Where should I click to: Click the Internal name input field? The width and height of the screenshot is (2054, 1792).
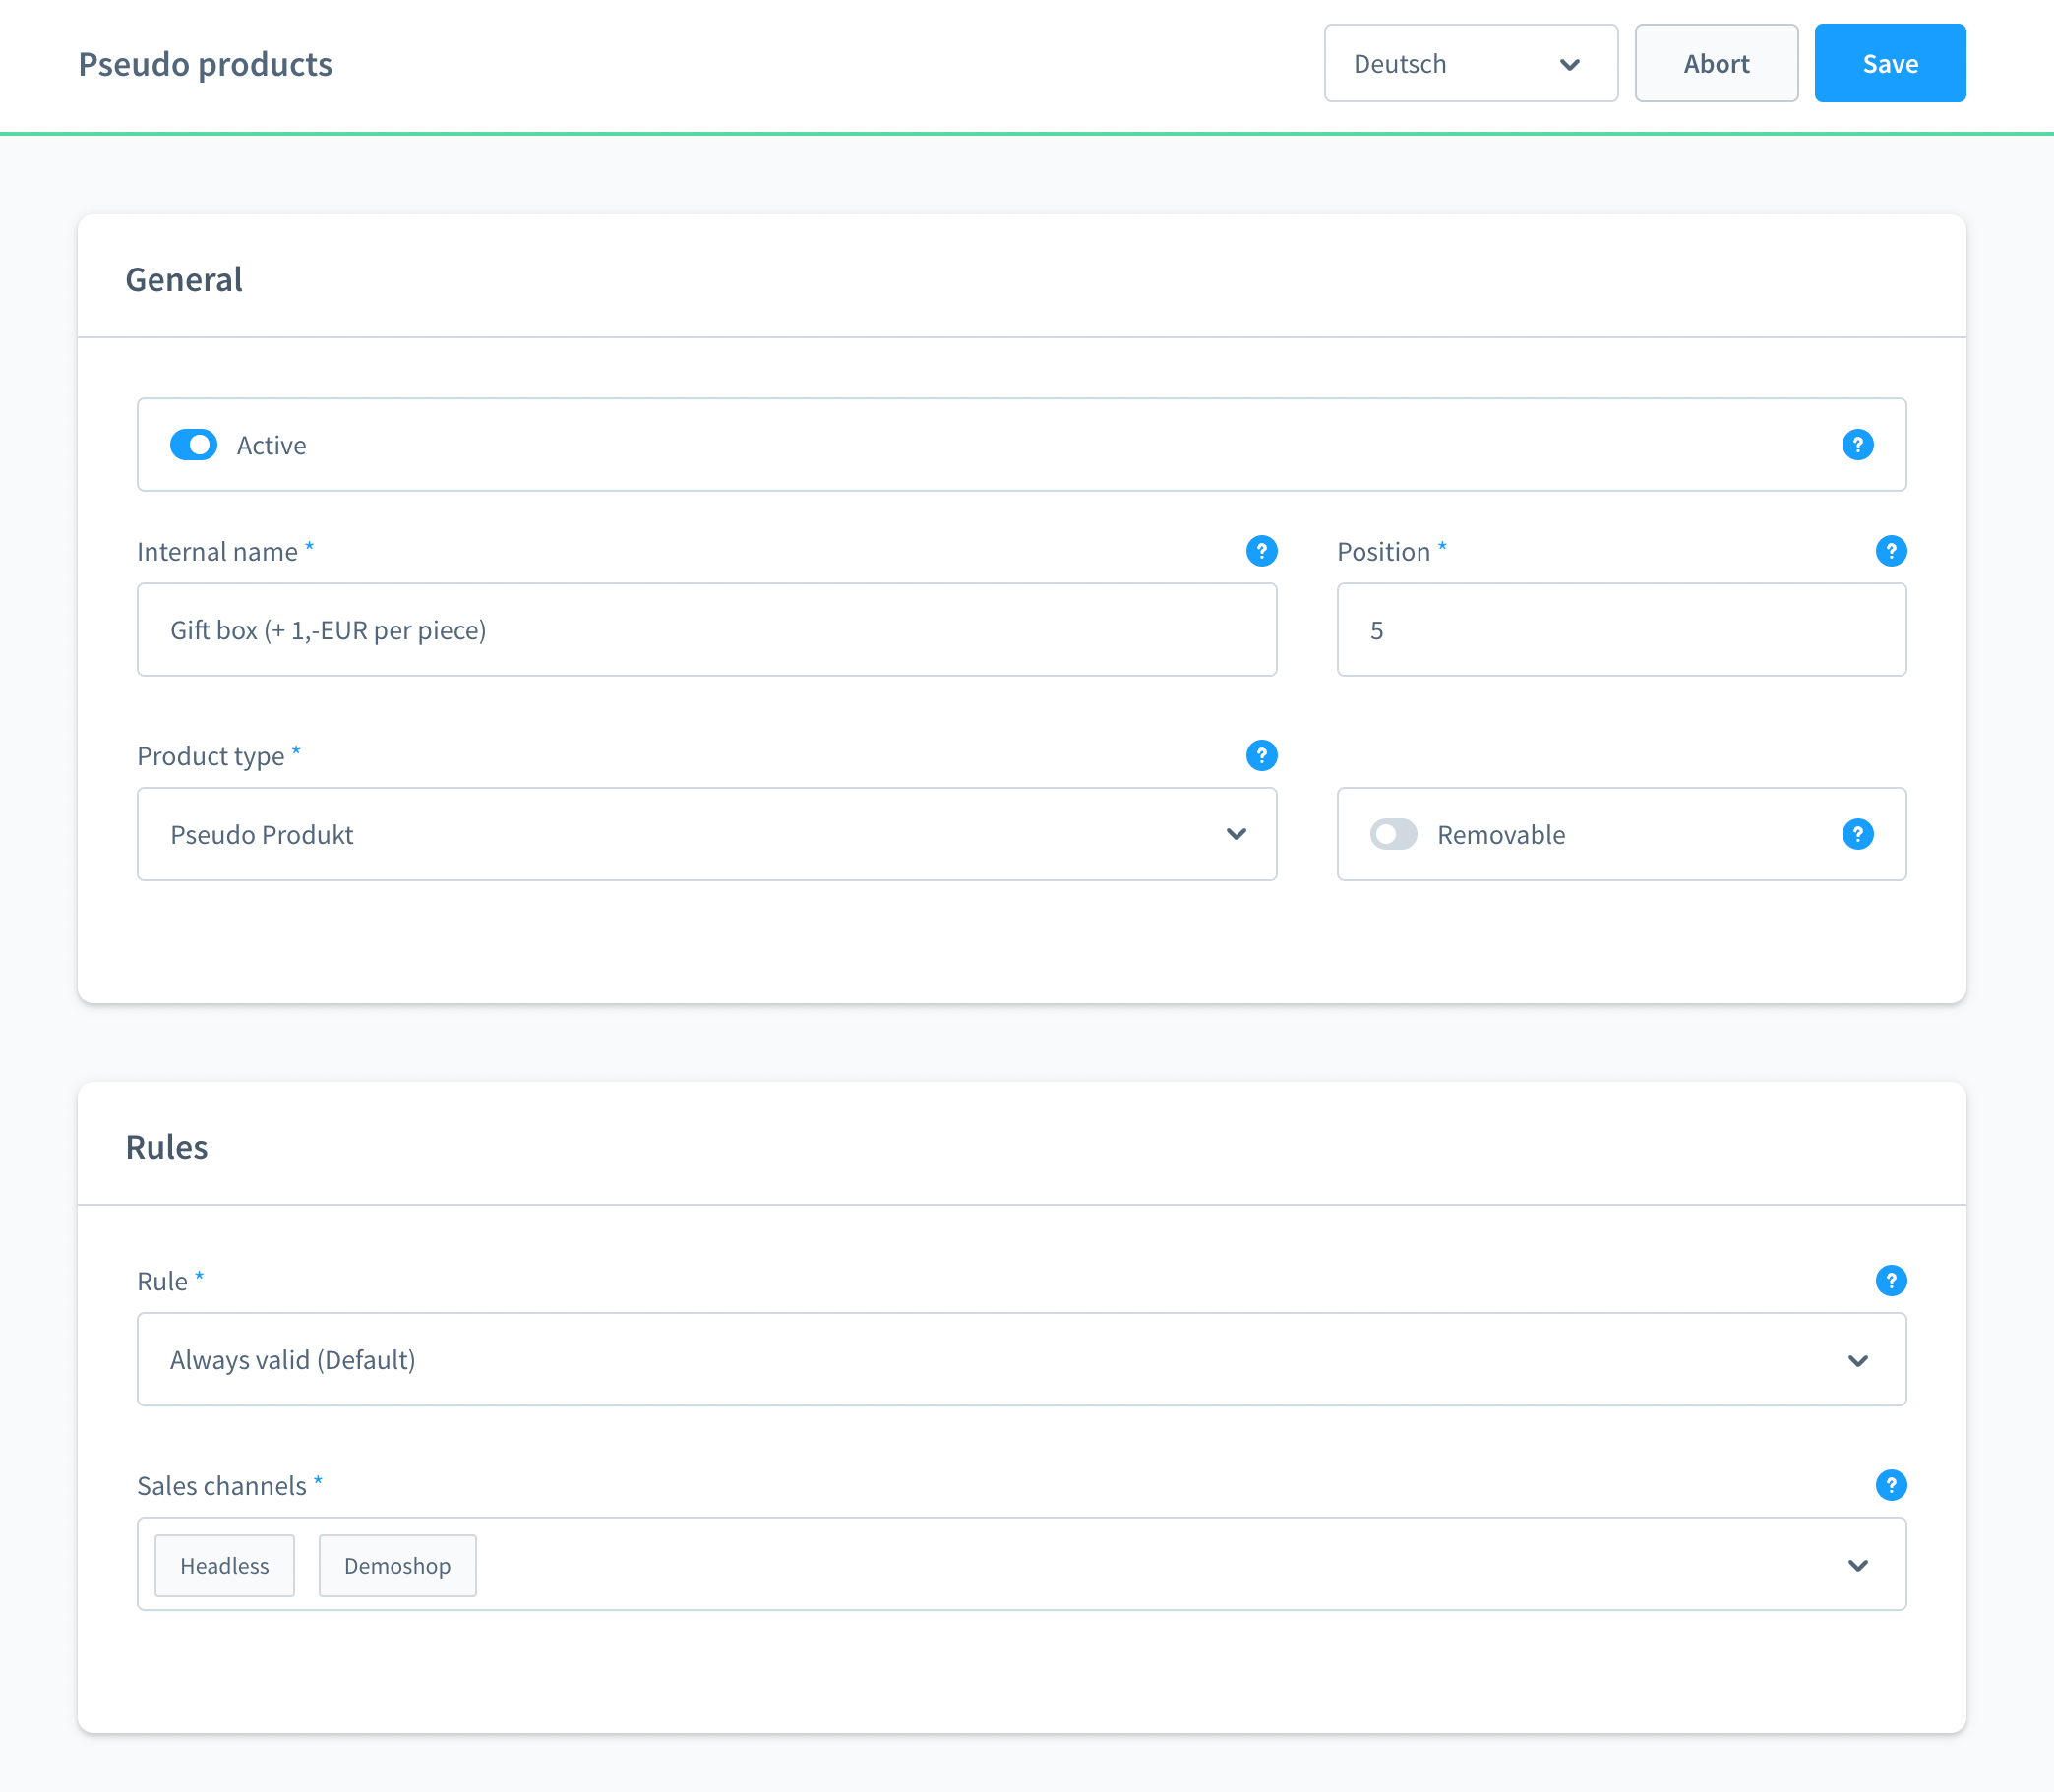707,628
